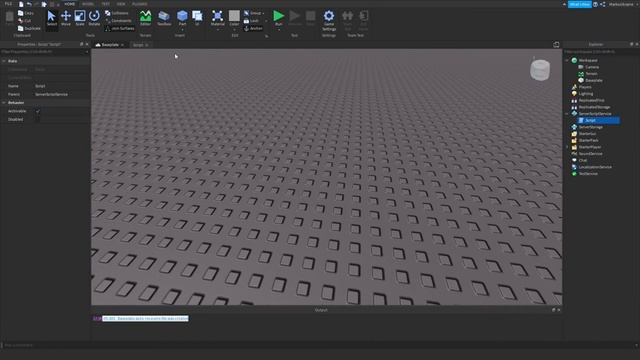Activate the Rotate tool
This screenshot has width=640, height=360.
pos(94,18)
